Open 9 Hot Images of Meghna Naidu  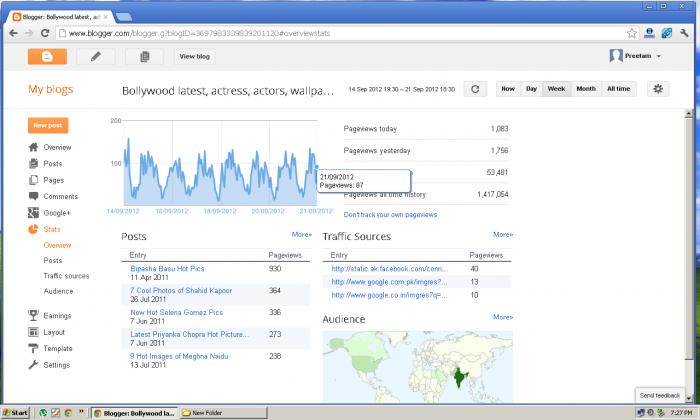179,356
